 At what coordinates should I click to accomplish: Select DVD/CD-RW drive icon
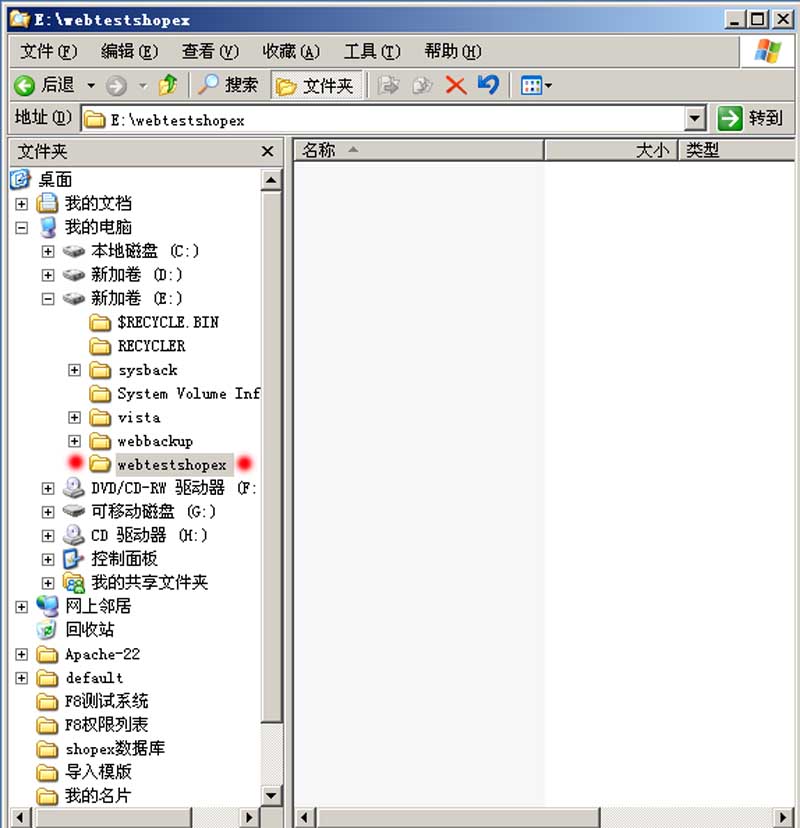[x=74, y=488]
